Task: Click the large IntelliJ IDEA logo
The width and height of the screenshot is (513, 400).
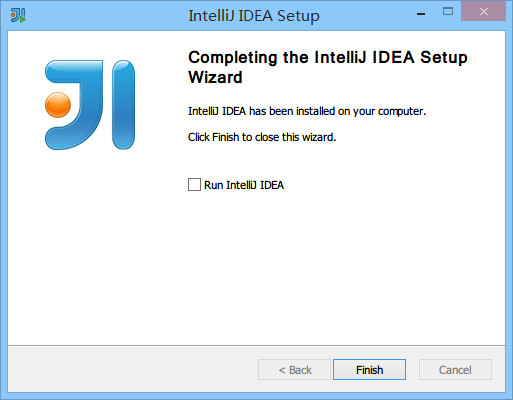Action: (90, 105)
